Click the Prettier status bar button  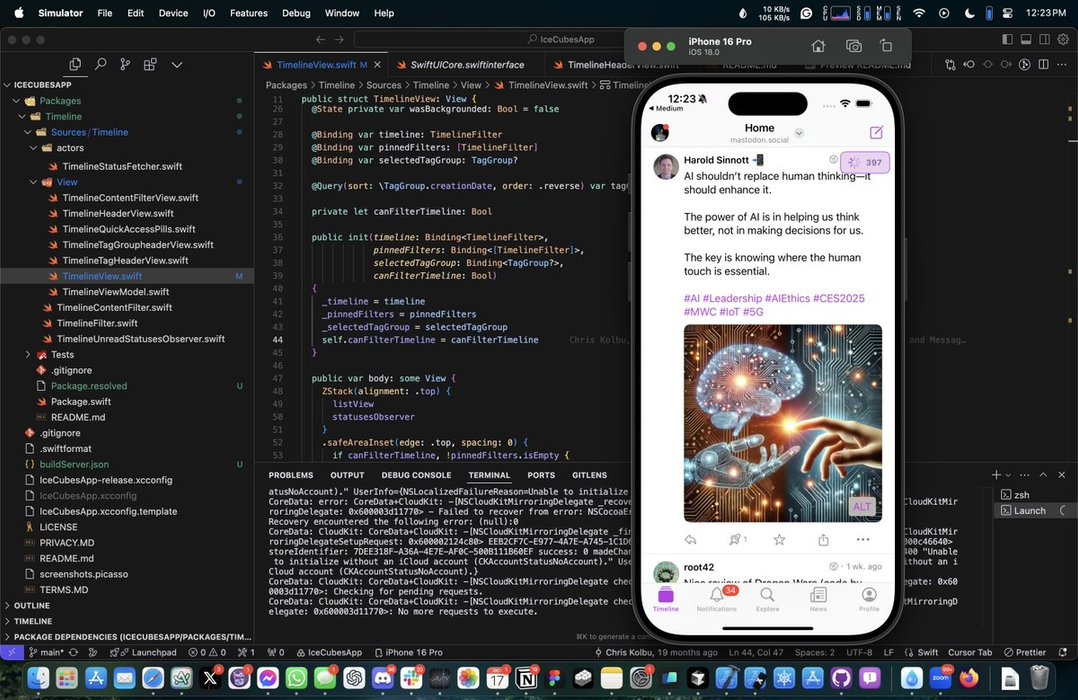(1025, 652)
